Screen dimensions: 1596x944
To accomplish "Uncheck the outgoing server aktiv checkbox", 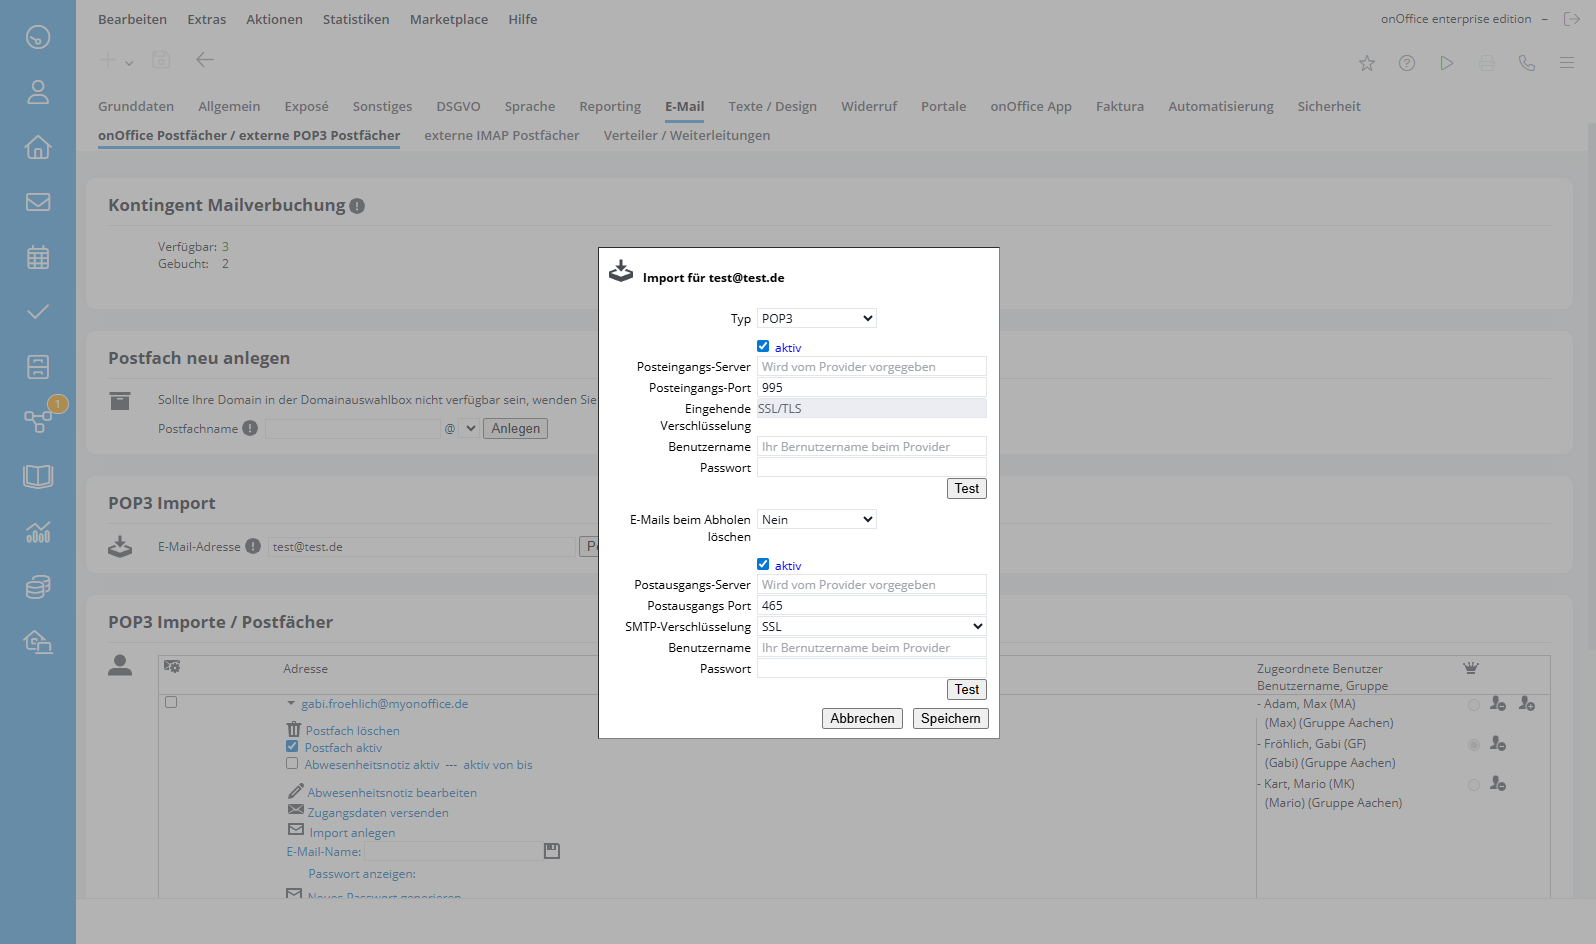I will click(x=763, y=564).
